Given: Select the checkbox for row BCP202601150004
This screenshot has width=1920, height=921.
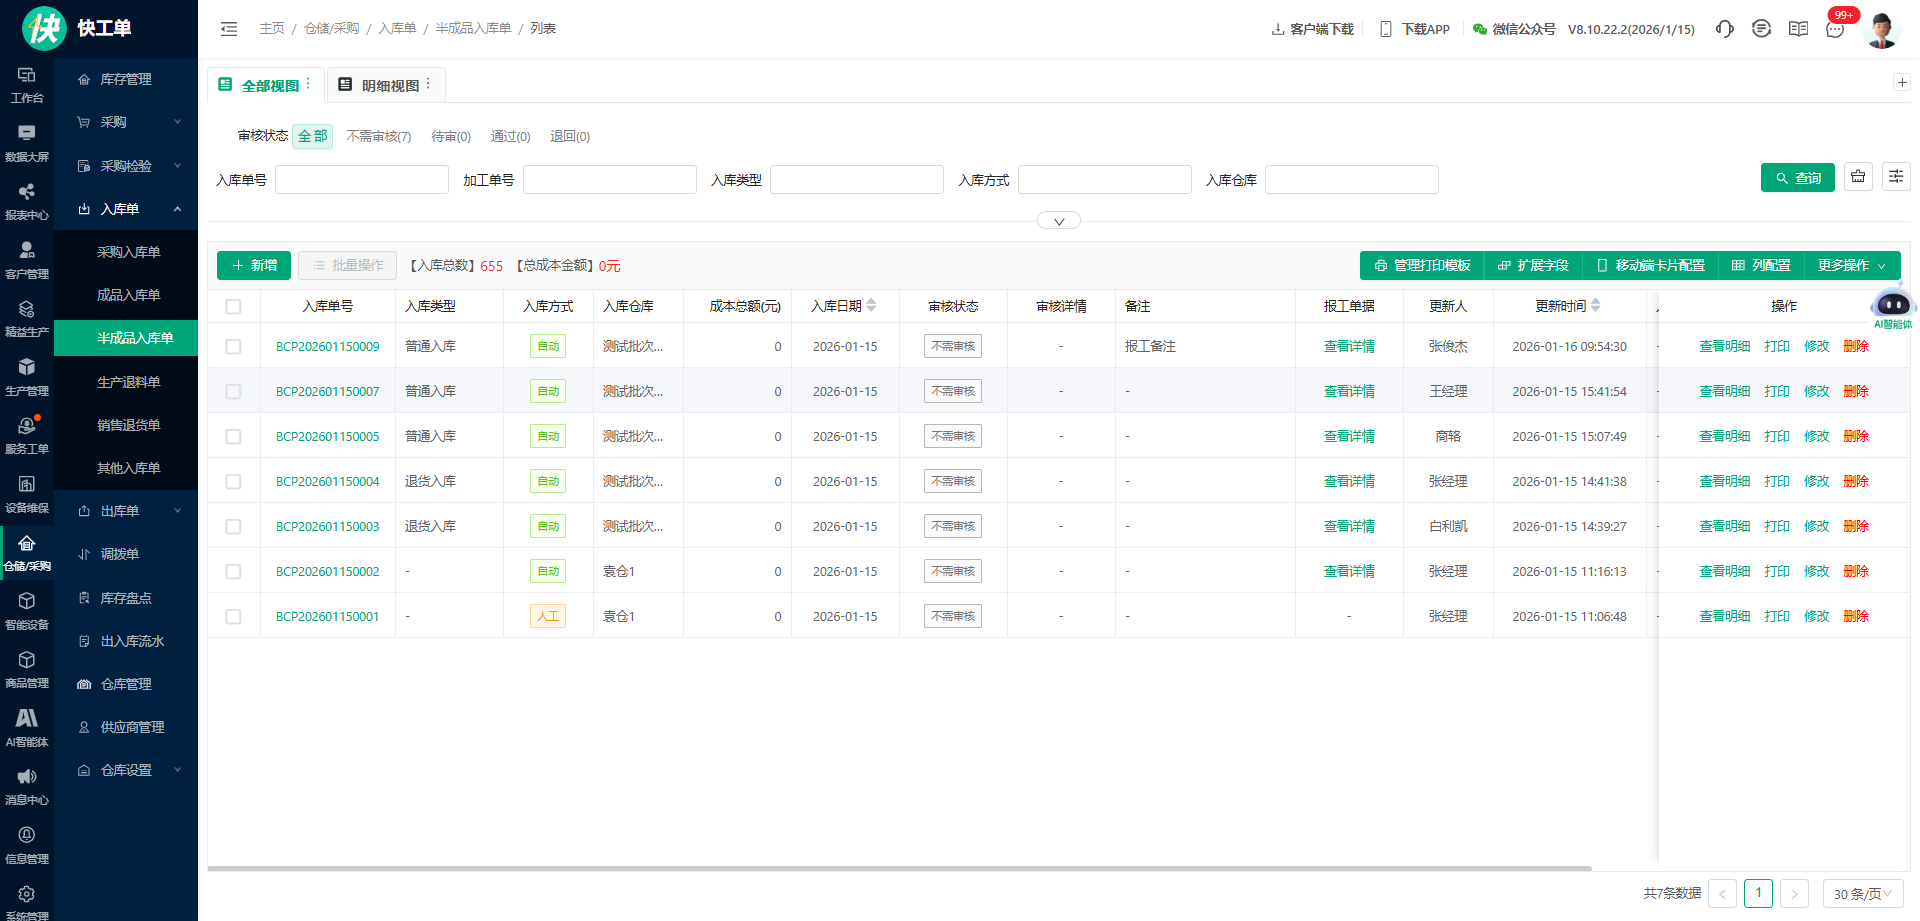Looking at the screenshot, I should click(x=233, y=481).
